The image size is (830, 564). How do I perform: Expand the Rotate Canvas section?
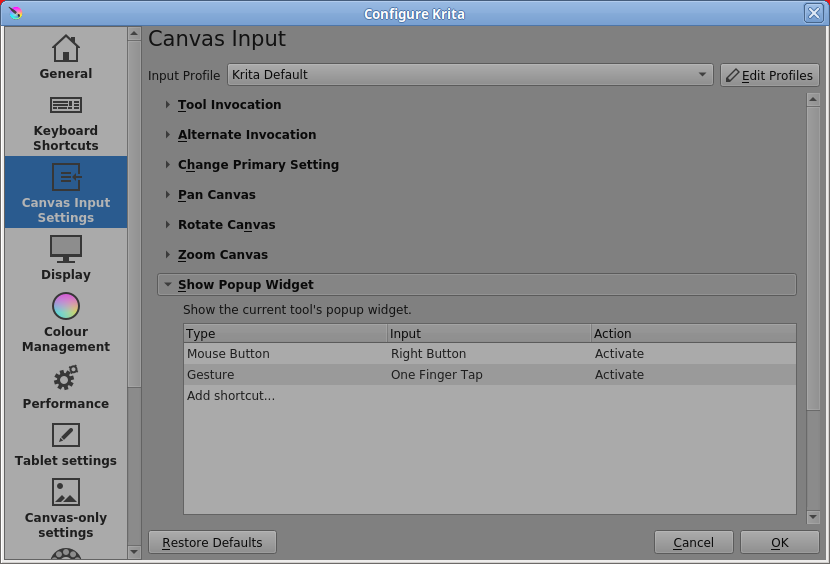tap(227, 225)
